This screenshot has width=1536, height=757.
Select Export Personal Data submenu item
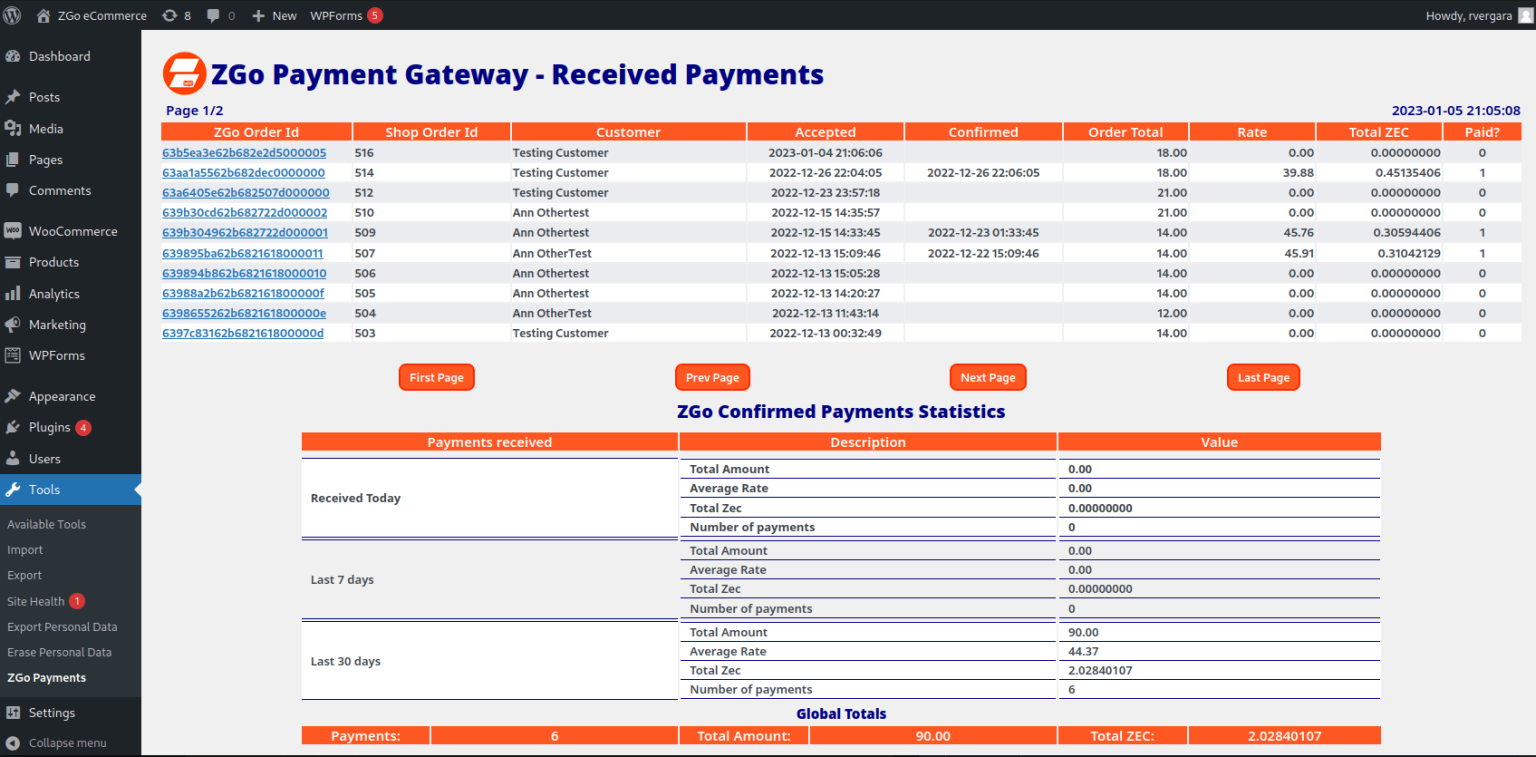(62, 627)
